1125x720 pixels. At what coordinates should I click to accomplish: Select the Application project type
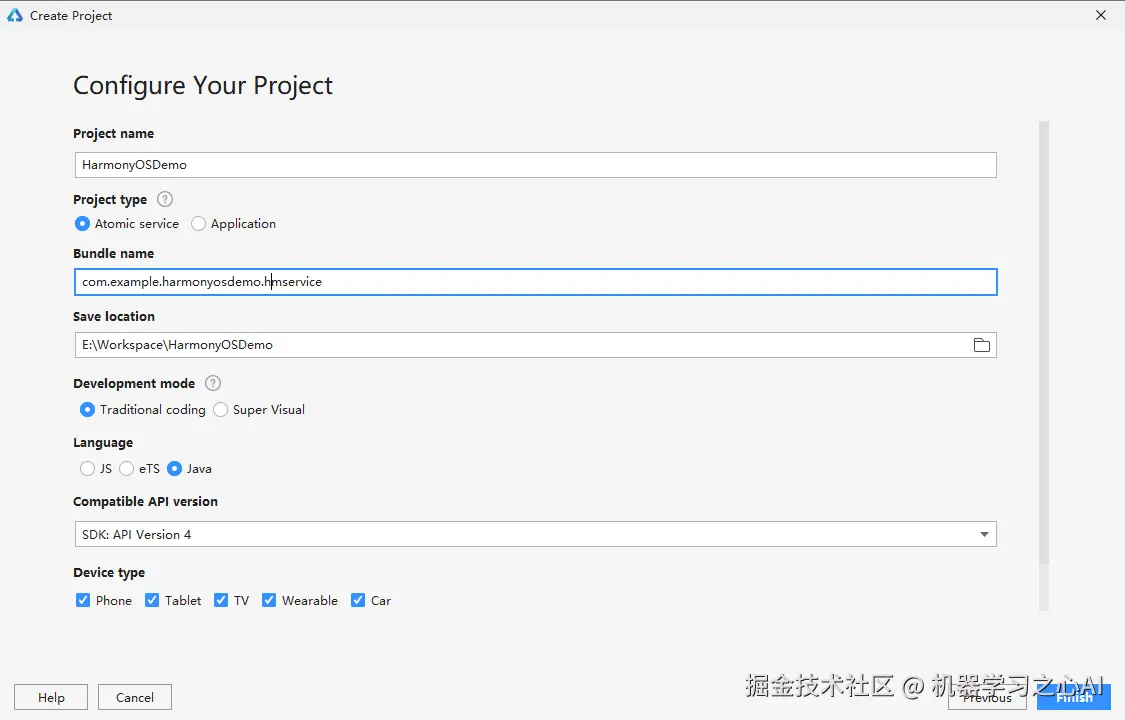click(x=199, y=224)
